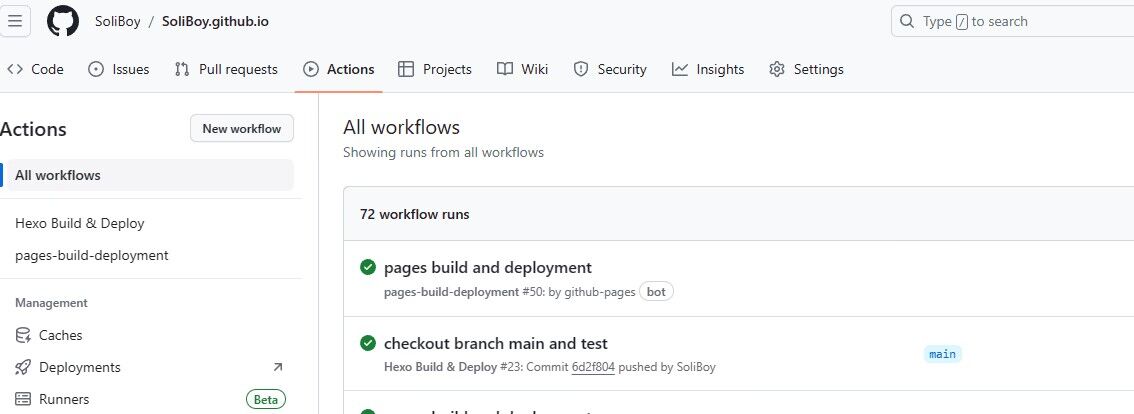Click the Settings gear icon
The height and width of the screenshot is (414, 1134).
777,69
